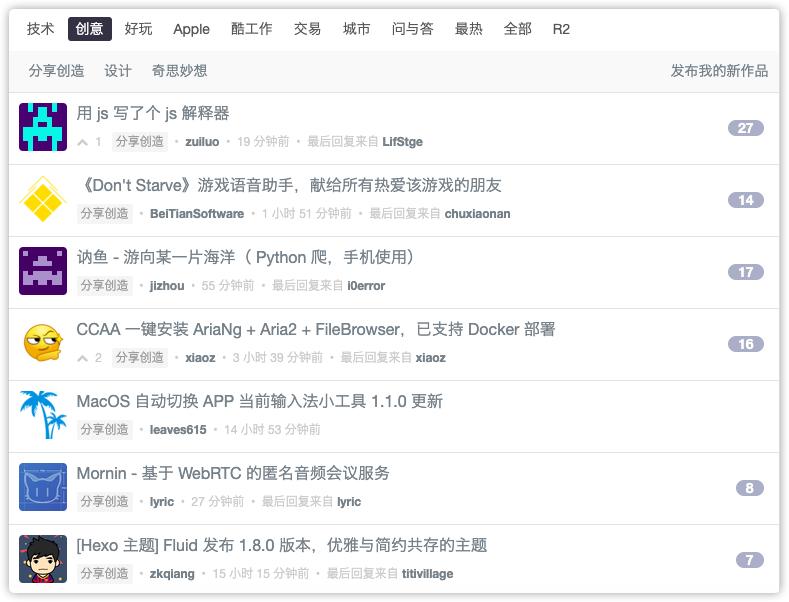This screenshot has height=602, width=789.
Task: Open 设计 node link
Action: pos(118,70)
